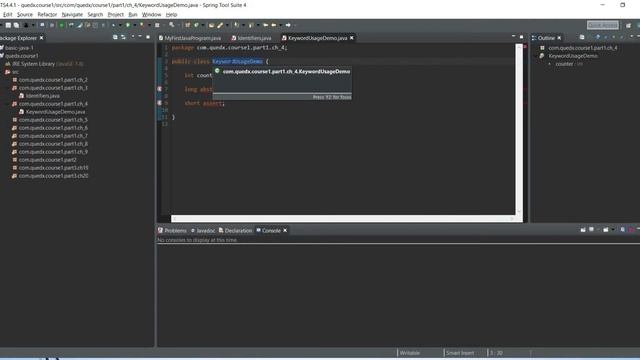Screen dimensions: 640x360
Task: Click the horizontal scrollbar of the editor
Action: pyautogui.click(x=343, y=219)
